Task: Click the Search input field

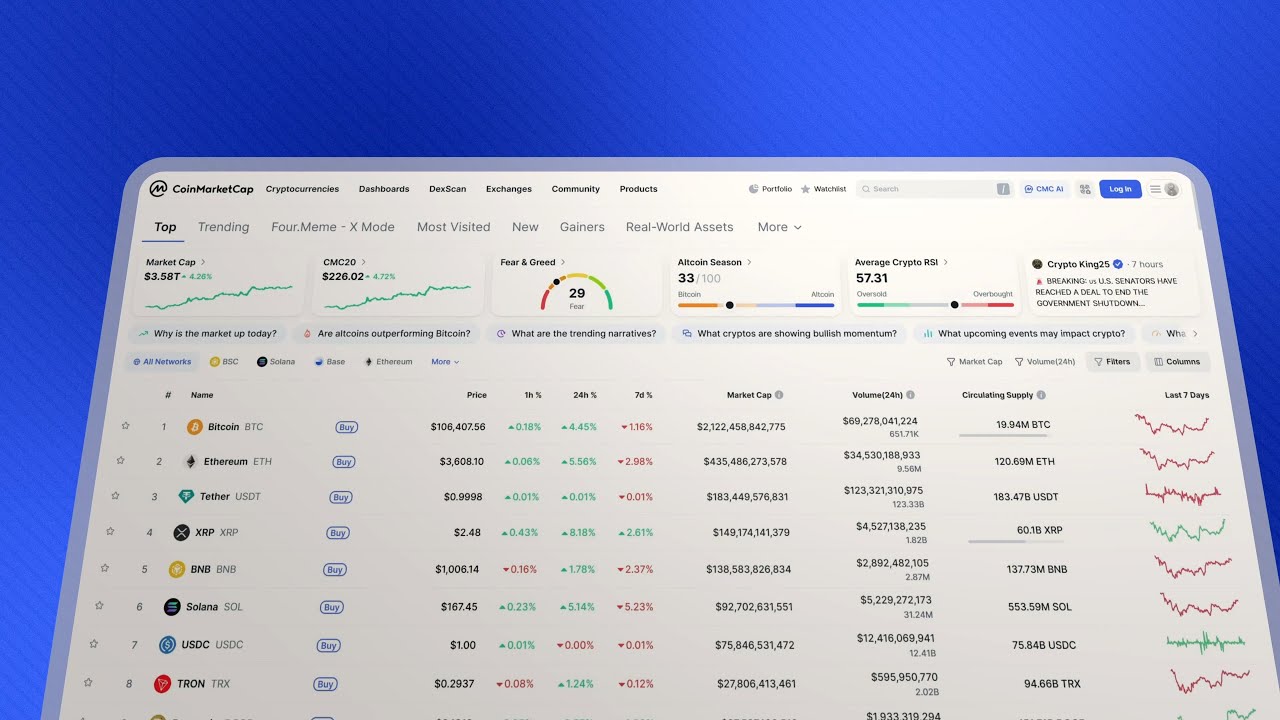Action: click(x=935, y=189)
